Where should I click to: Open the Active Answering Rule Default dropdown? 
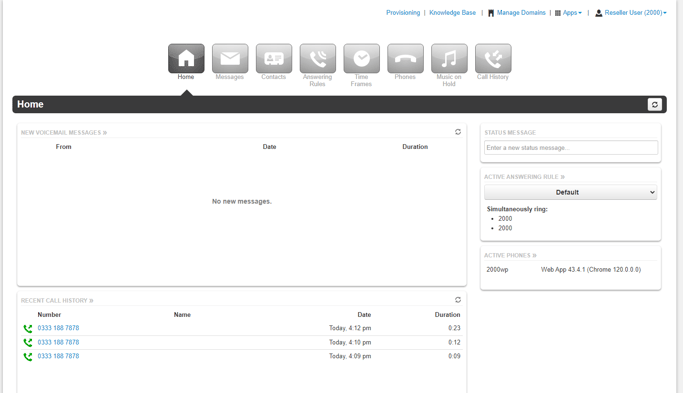(x=571, y=192)
